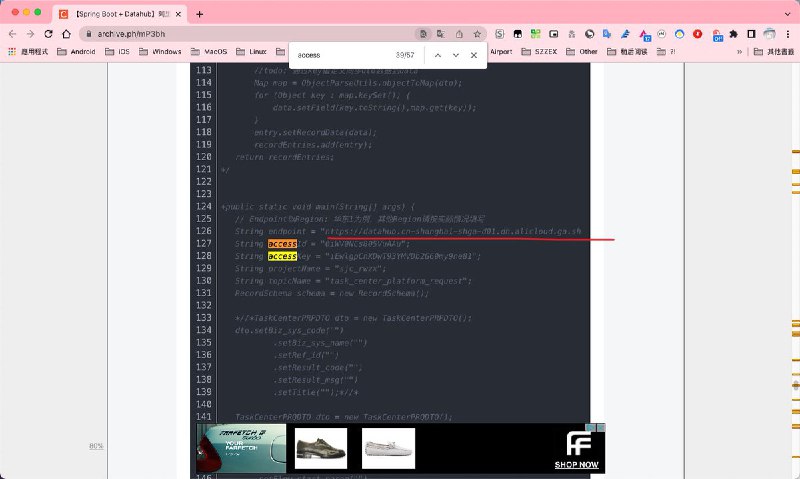Expand the tab search chevron
This screenshot has height=479, width=800.
click(x=786, y=14)
